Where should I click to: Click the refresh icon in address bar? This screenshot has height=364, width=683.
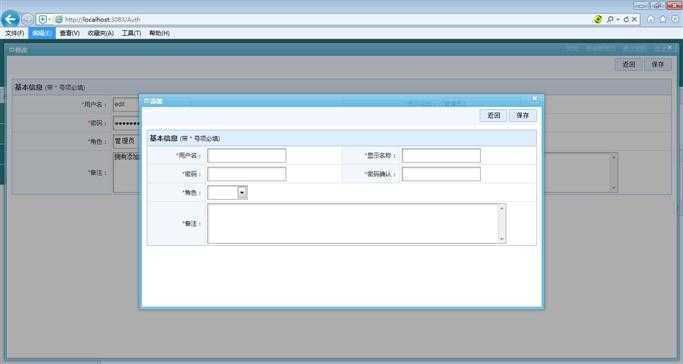(626, 19)
